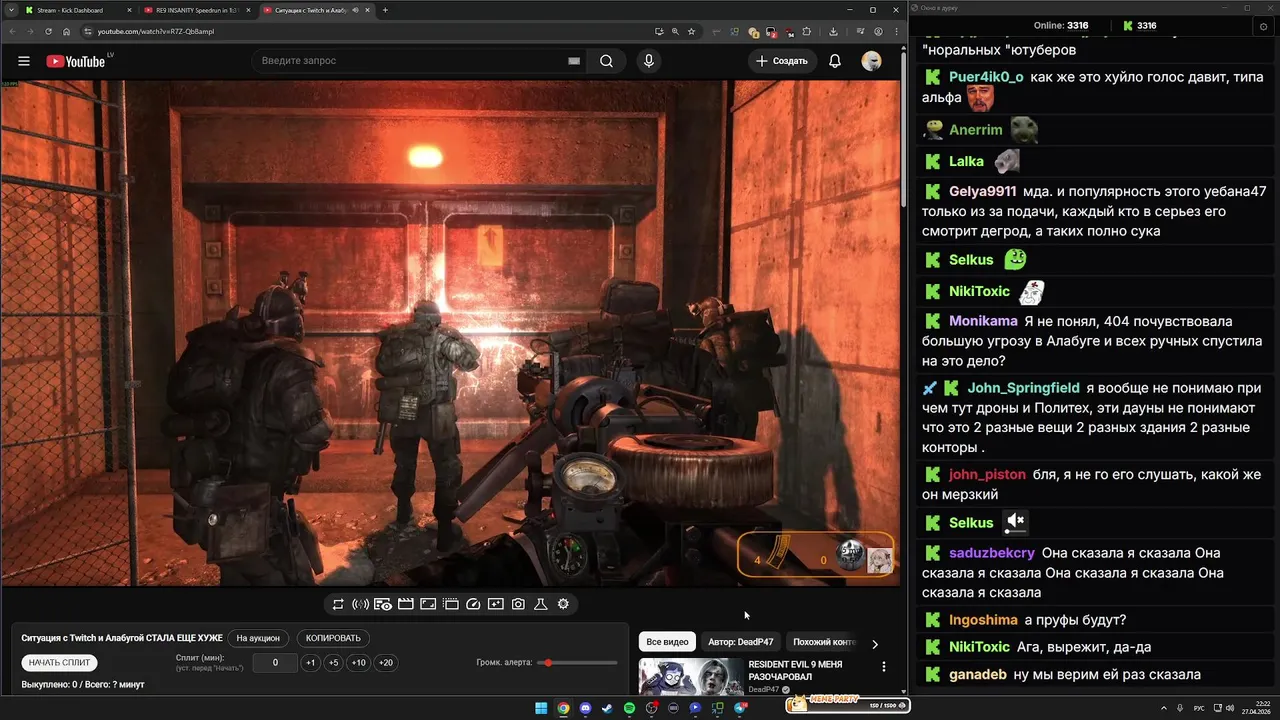The height and width of the screenshot is (720, 1280).
Task: Open settings gear in player toolbar
Action: tap(563, 604)
